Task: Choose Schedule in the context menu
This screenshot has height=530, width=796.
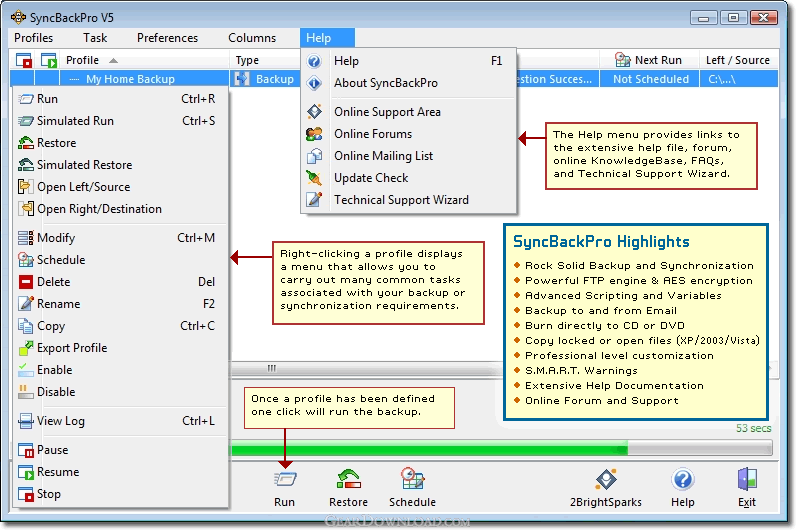Action: point(120,260)
